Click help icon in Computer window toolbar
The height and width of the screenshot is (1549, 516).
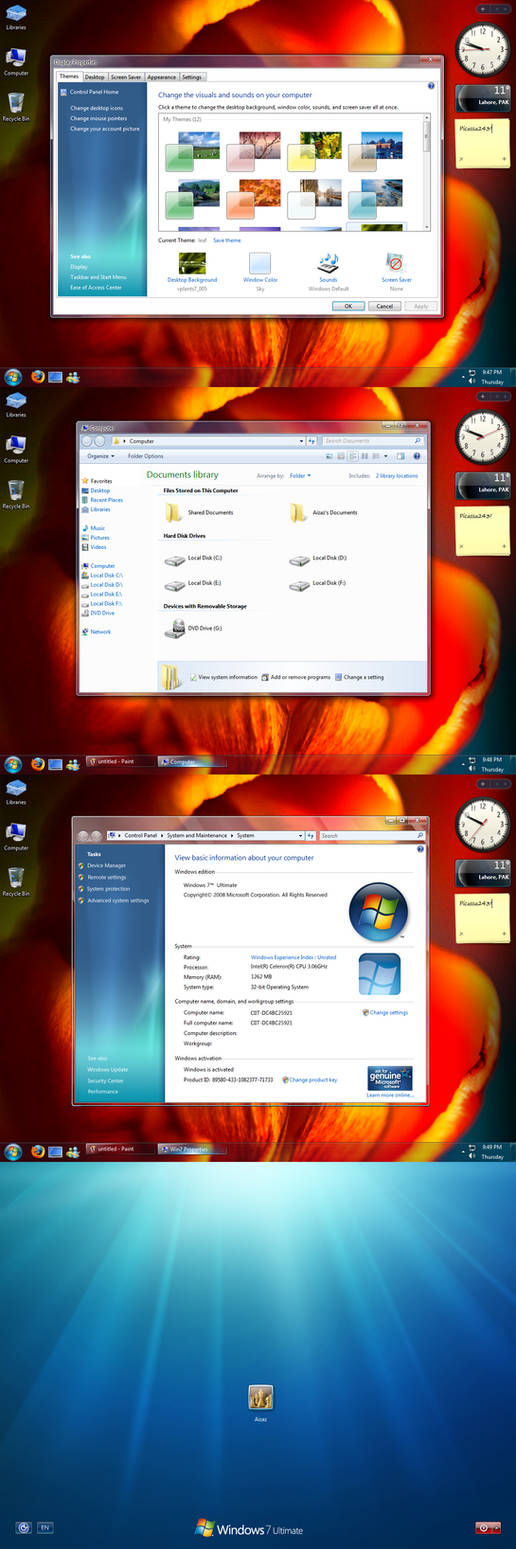click(x=416, y=456)
